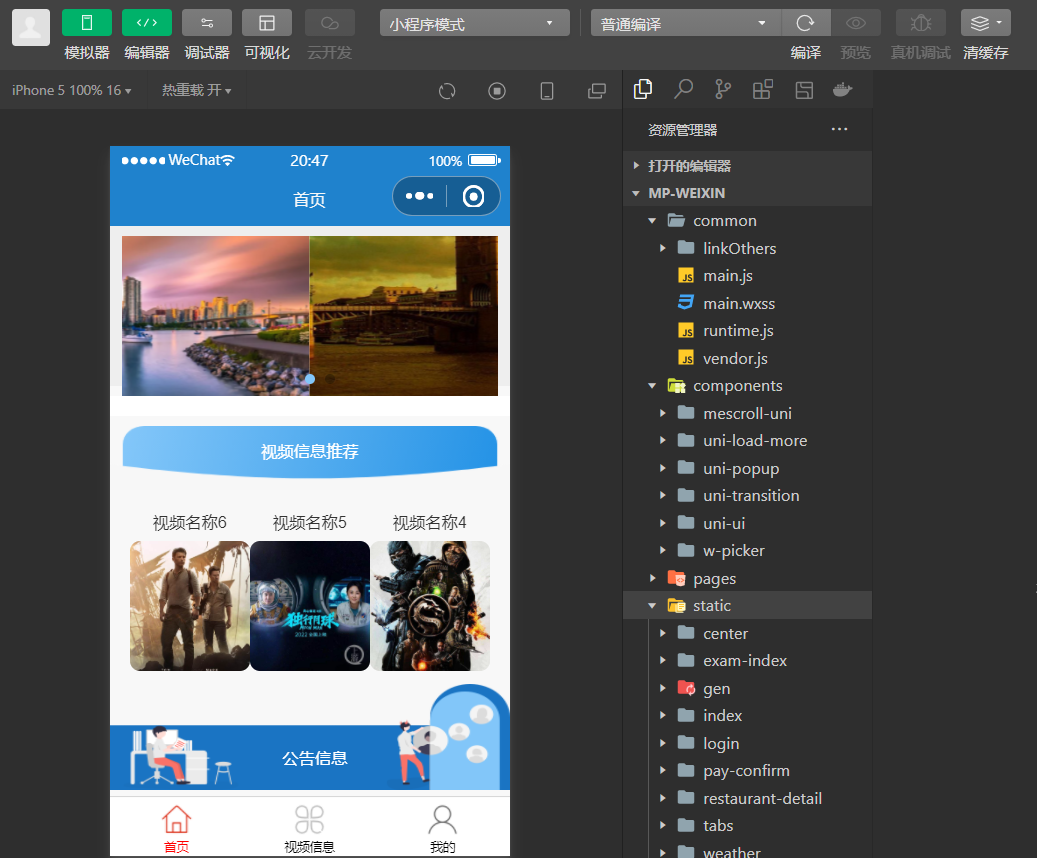1037x858 pixels.
Task: Open the runtime.js file
Action: [747, 331]
